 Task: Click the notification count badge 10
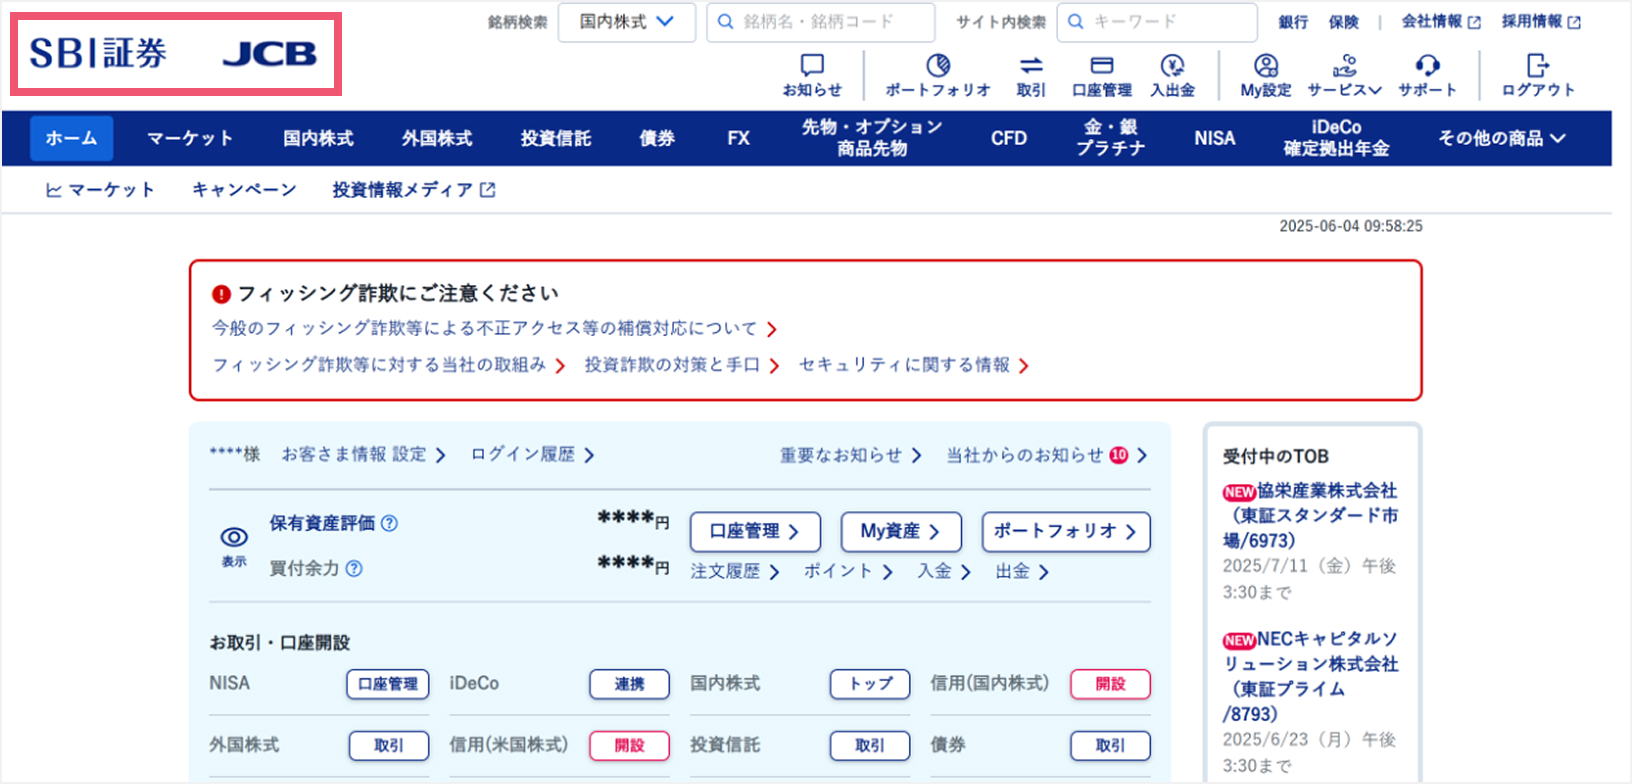point(1119,455)
